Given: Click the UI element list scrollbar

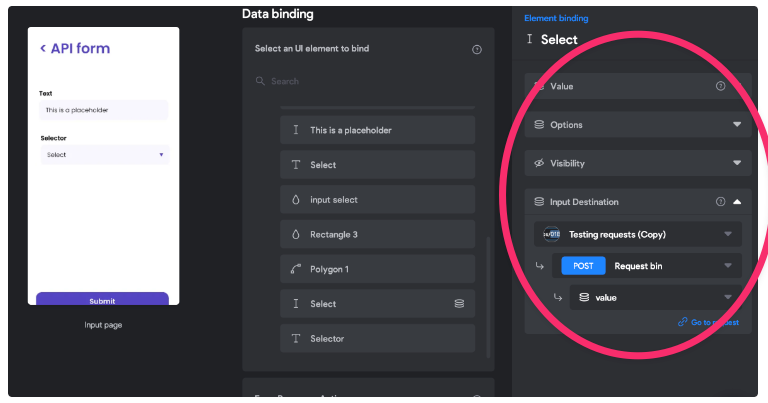Looking at the screenshot, I should (x=488, y=297).
